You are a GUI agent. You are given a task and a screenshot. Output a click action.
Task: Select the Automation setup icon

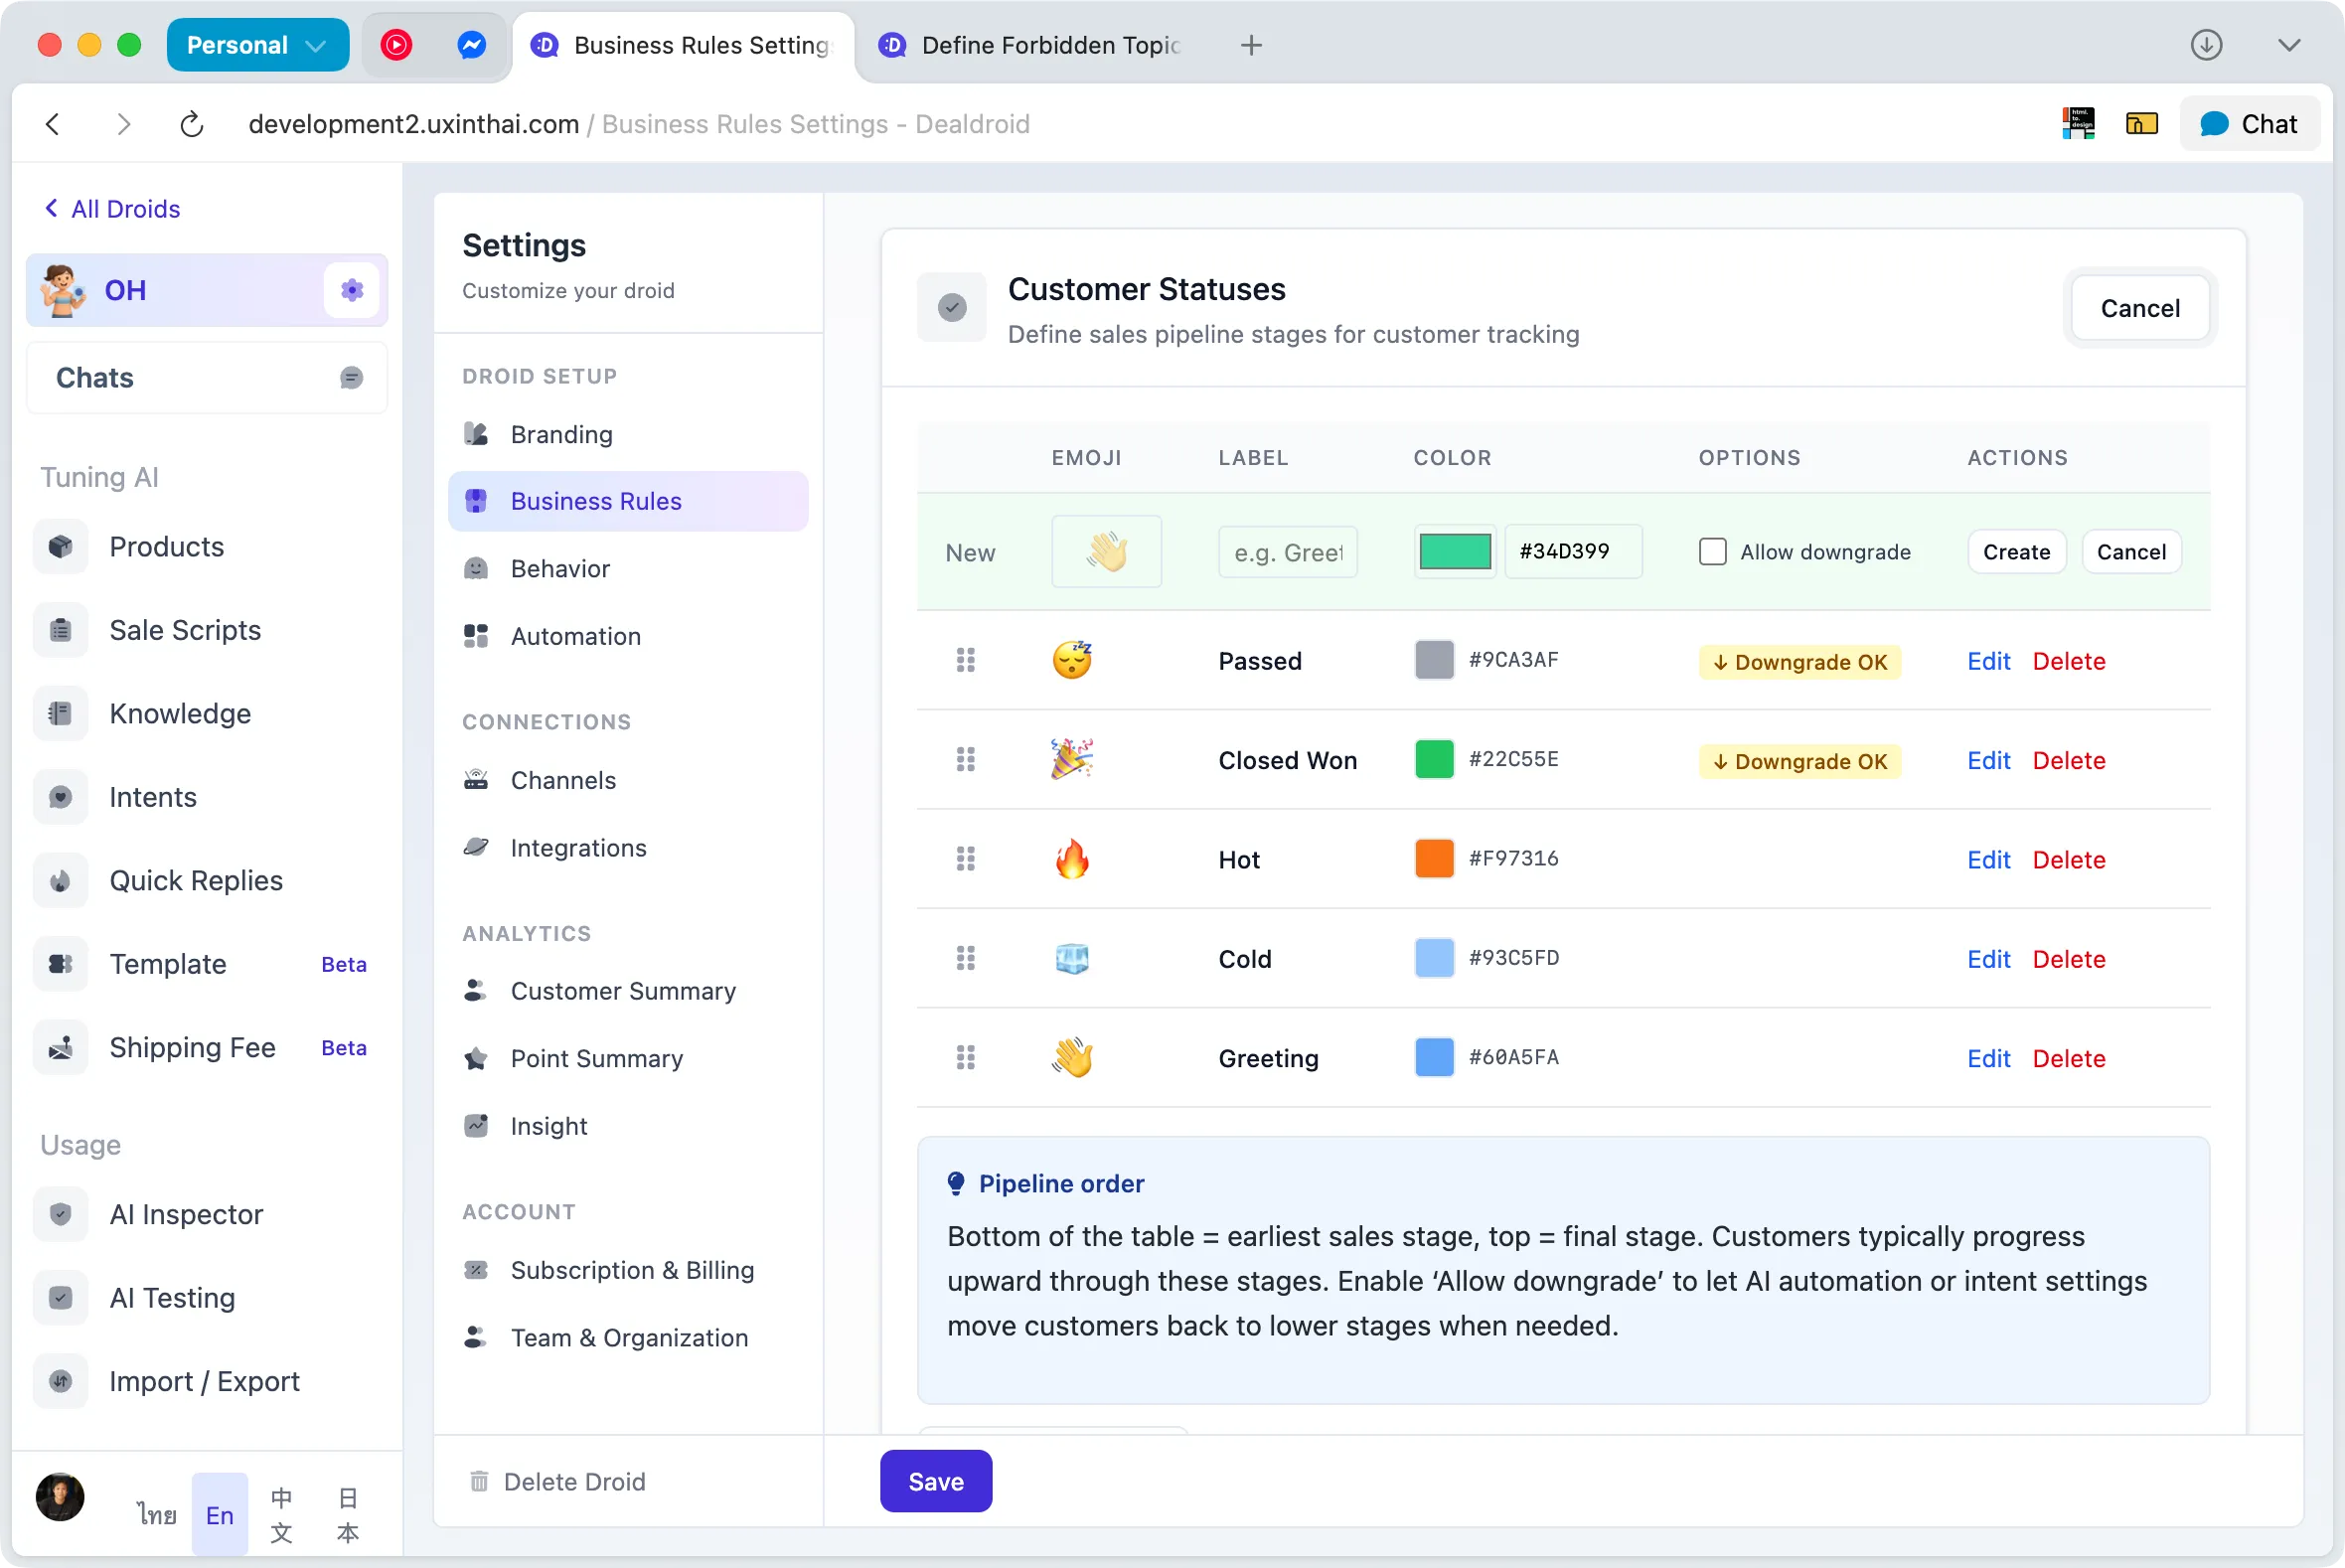476,636
